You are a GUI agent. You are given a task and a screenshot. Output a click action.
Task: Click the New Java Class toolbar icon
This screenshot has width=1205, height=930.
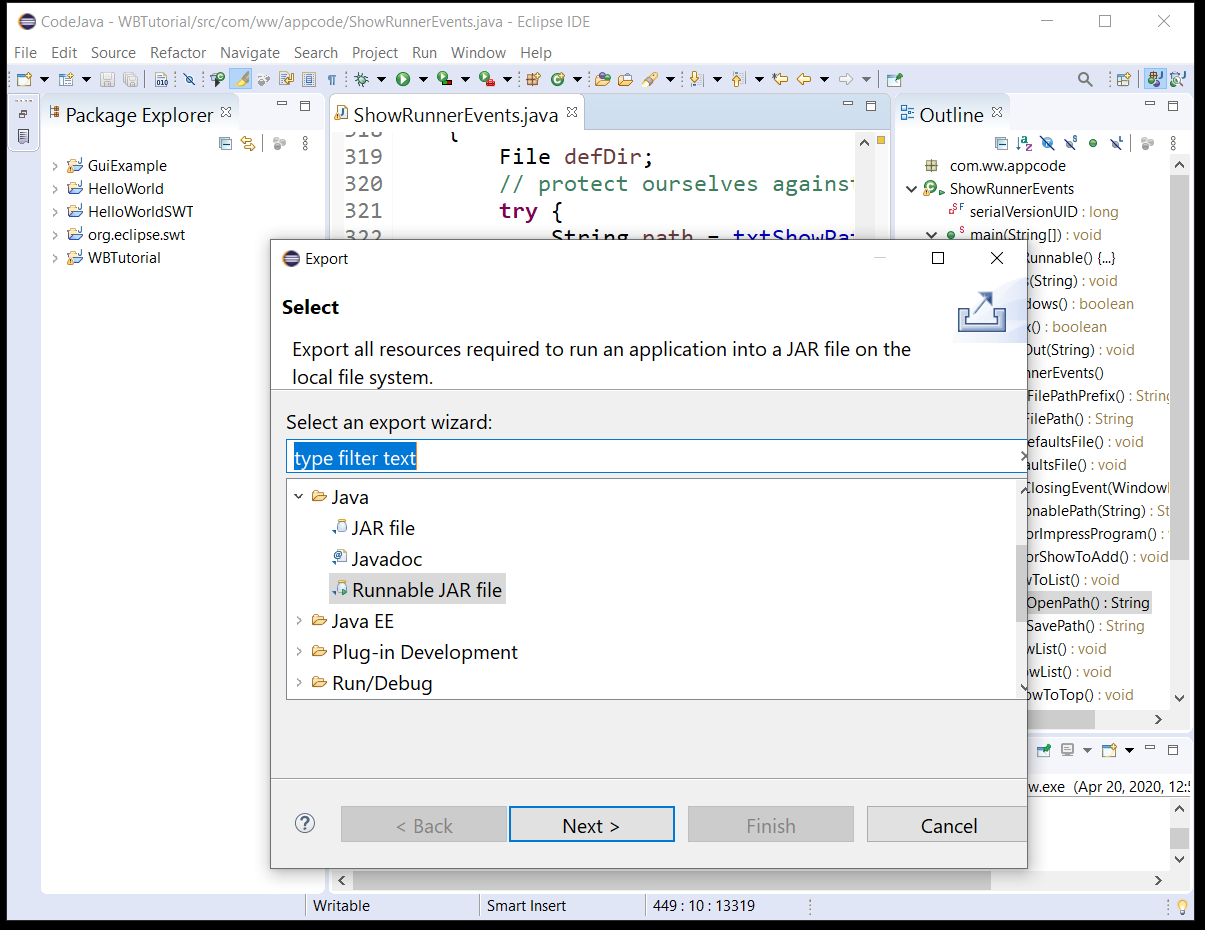point(558,80)
